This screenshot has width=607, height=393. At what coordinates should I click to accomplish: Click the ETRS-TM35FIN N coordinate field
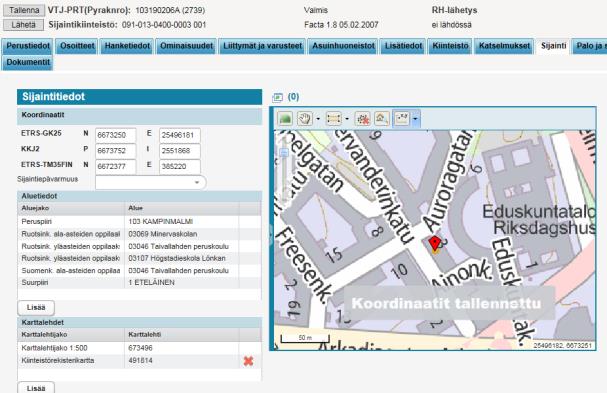pyautogui.click(x=116, y=166)
